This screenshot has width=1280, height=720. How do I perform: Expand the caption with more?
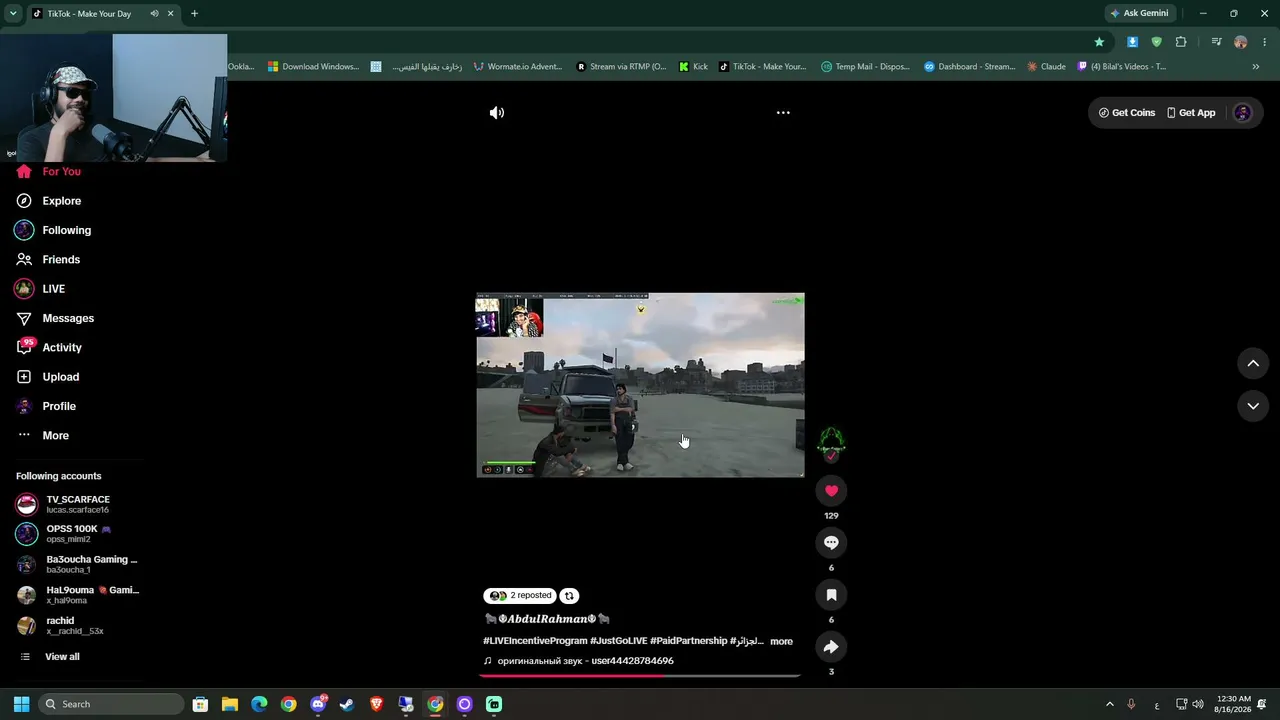click(x=781, y=641)
